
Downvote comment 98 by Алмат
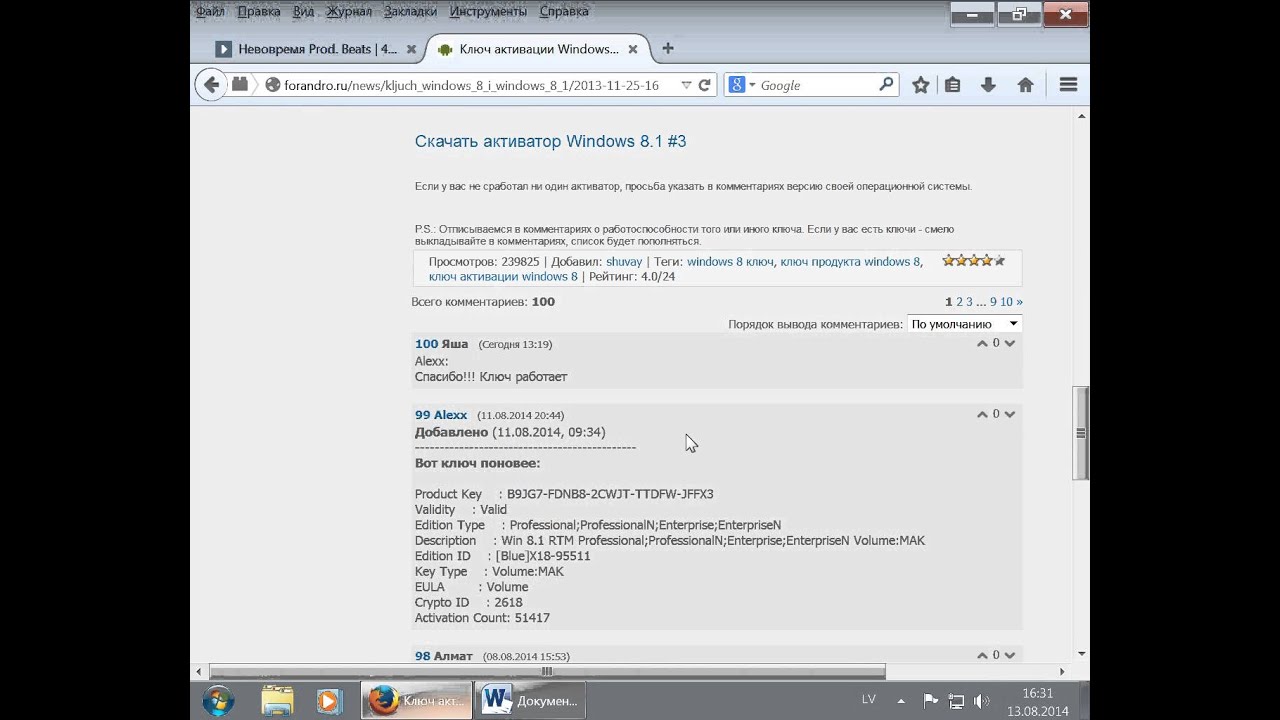pos(1010,655)
